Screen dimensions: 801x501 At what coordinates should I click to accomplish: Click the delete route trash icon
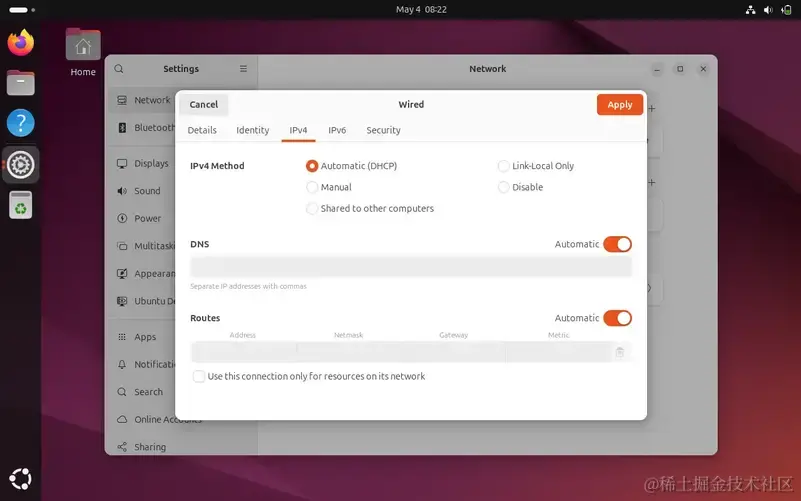tap(620, 352)
